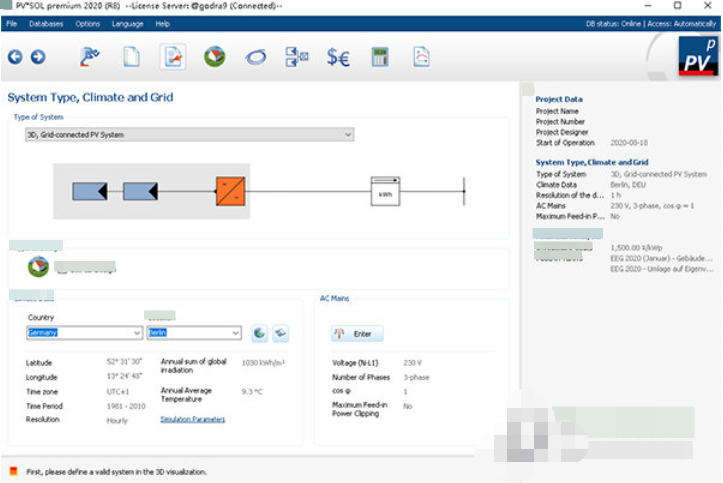Image resolution: width=723 pixels, height=483 pixels.
Task: Click the orange inverter block in the diagram
Action: click(x=230, y=191)
